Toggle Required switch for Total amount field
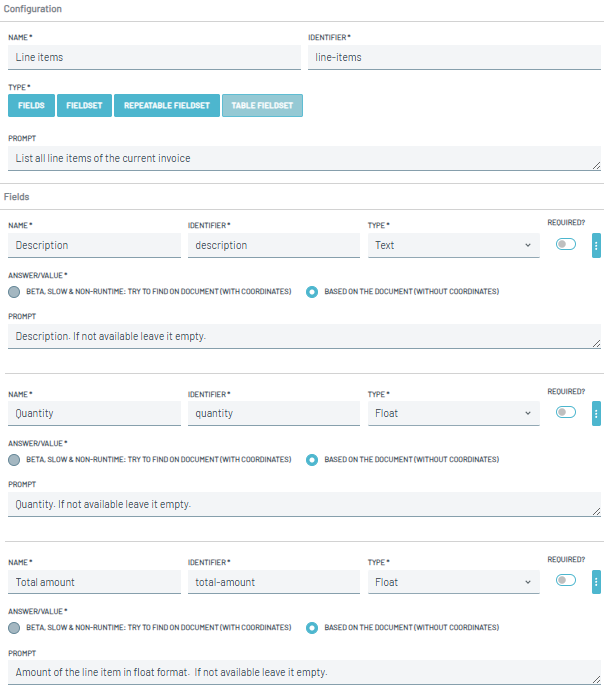The width and height of the screenshot is (604, 692). coord(566,581)
